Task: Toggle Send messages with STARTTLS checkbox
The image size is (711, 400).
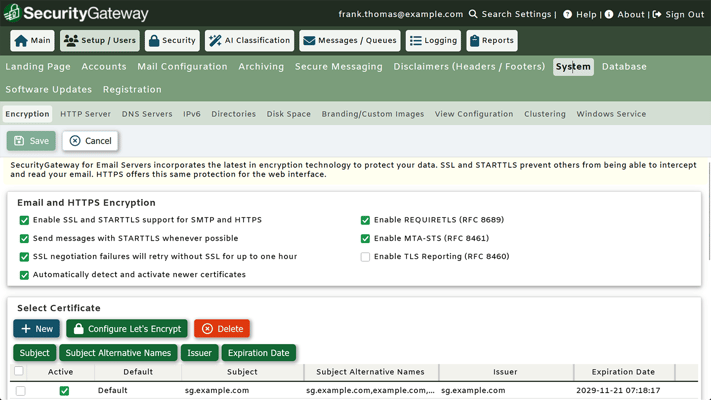Action: (x=24, y=239)
